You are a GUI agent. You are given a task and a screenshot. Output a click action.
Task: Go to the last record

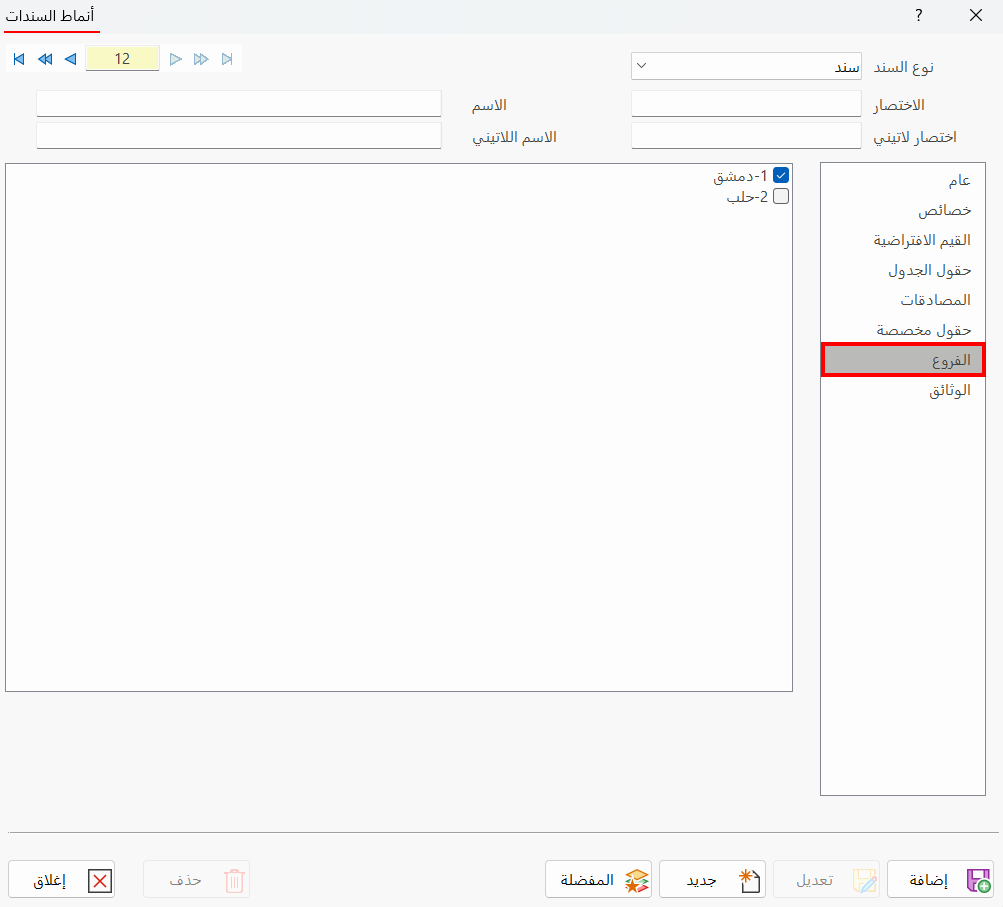coord(227,59)
